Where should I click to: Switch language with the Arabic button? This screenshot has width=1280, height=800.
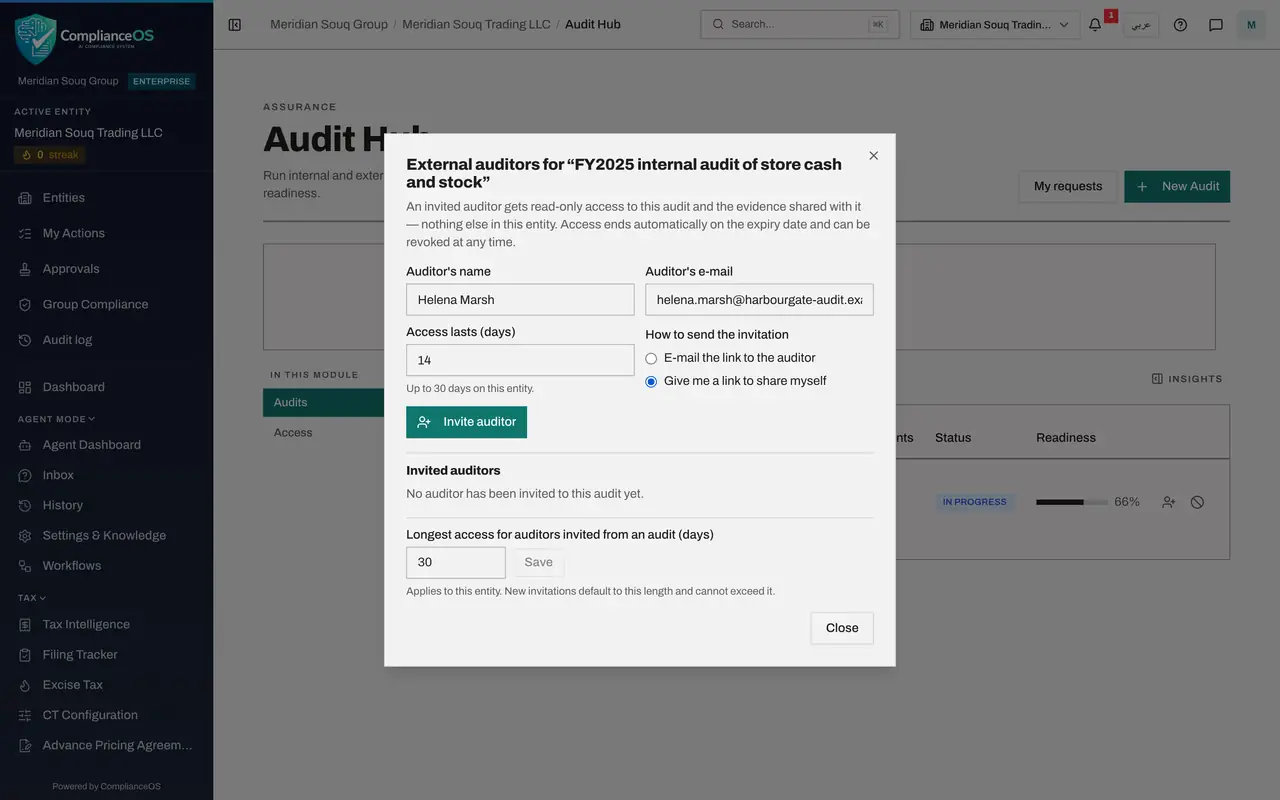[x=1141, y=25]
